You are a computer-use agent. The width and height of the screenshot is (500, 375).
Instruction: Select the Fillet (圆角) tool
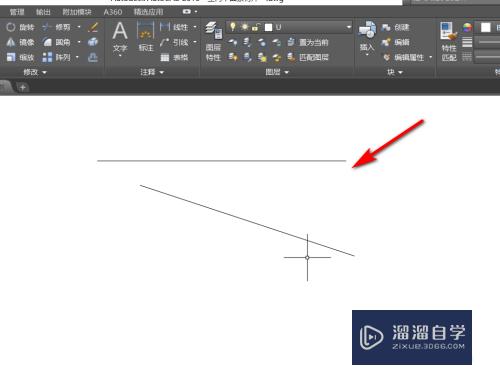pyautogui.click(x=56, y=42)
